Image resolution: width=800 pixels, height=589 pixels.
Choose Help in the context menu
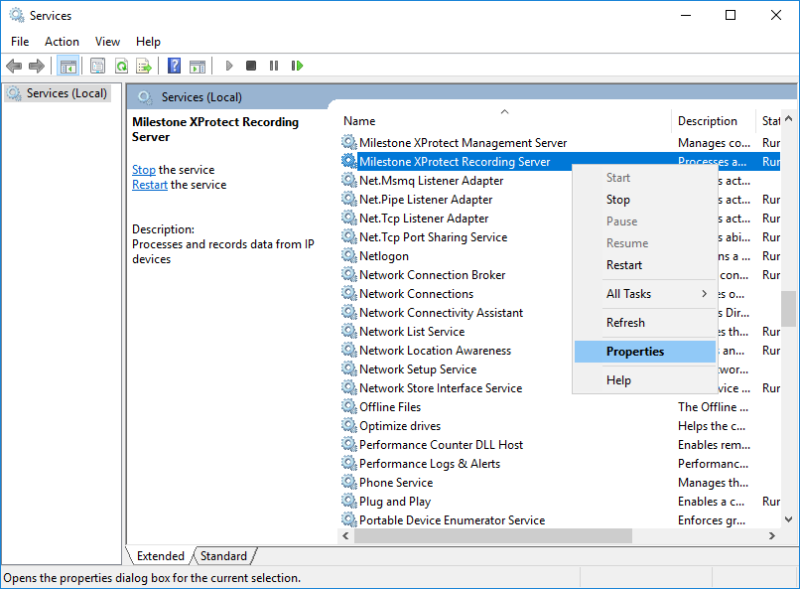tap(645, 380)
